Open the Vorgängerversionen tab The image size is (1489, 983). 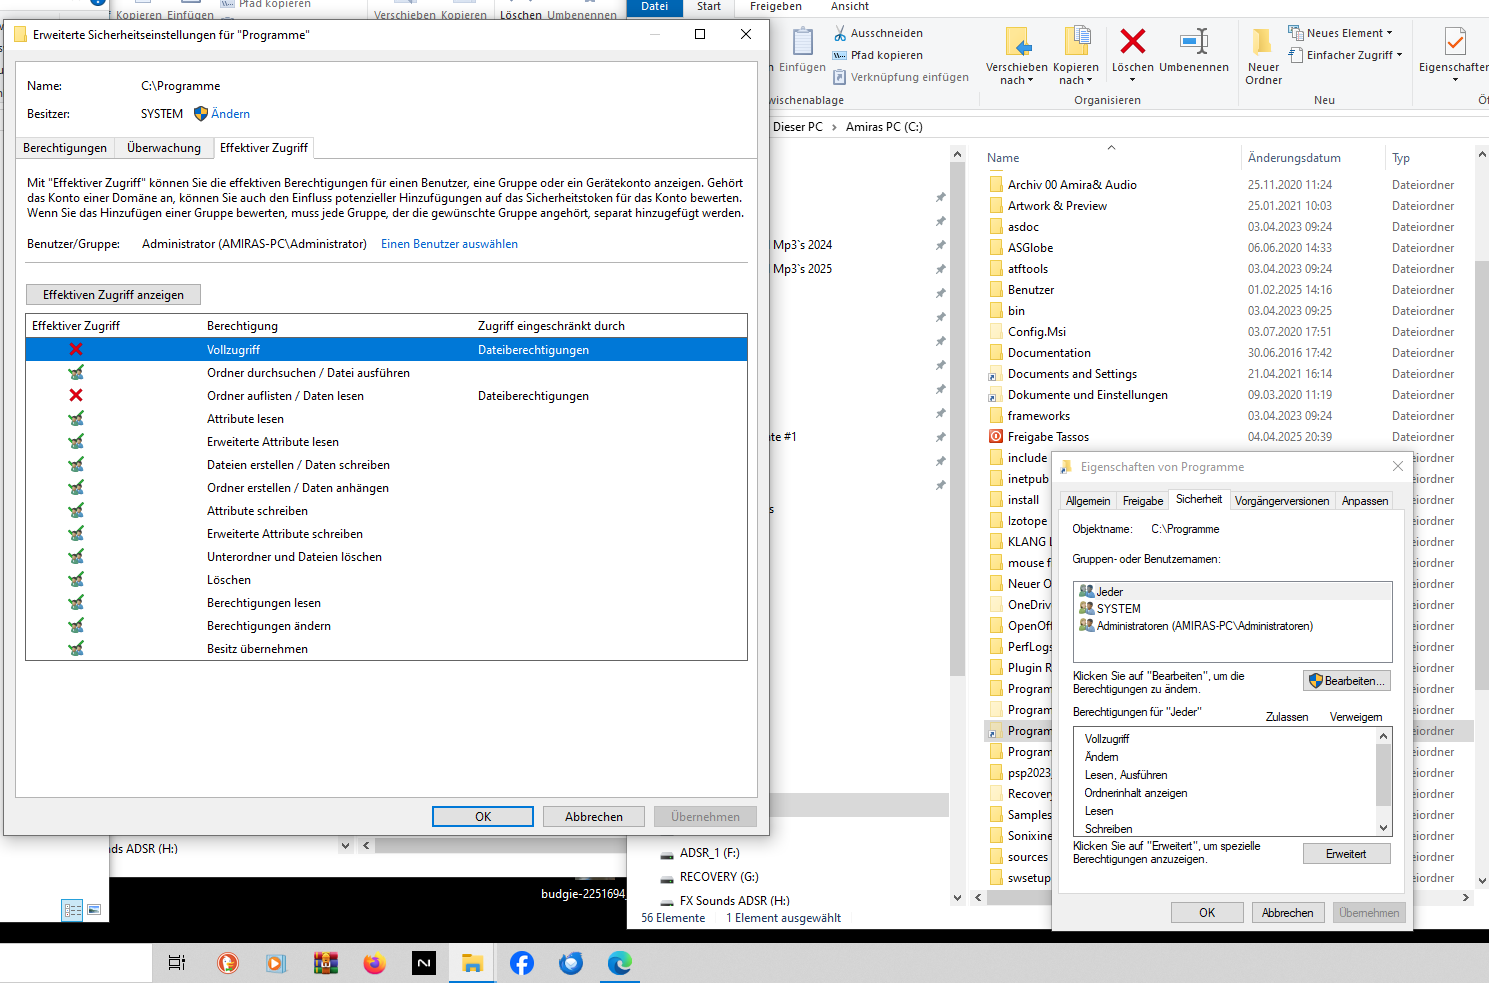[1282, 501]
